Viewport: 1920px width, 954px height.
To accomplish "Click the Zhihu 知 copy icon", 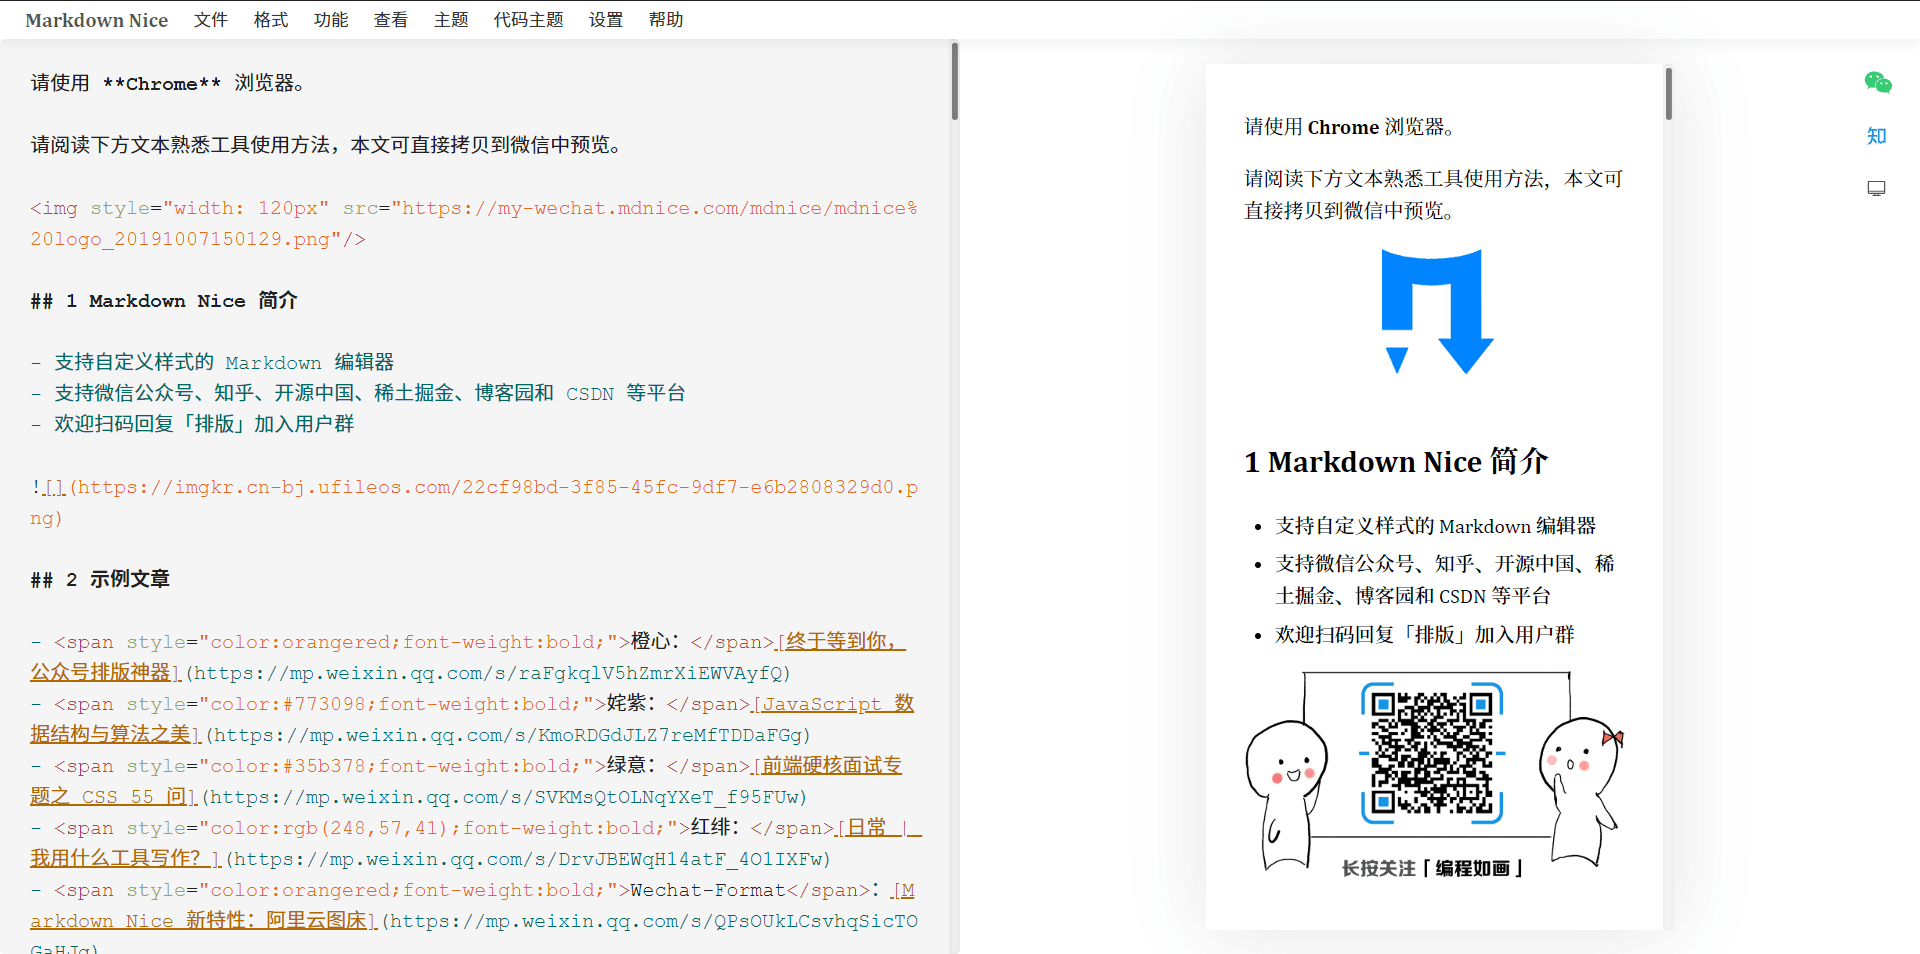I will pos(1877,136).
